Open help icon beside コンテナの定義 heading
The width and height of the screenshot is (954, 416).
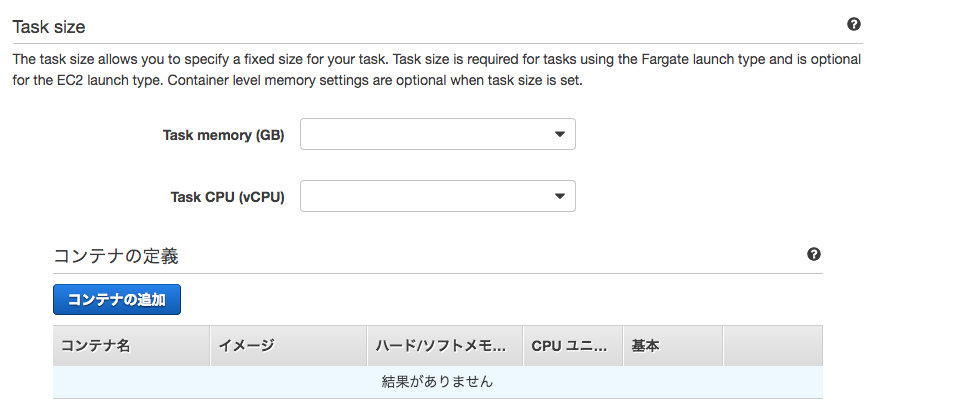pyautogui.click(x=813, y=254)
